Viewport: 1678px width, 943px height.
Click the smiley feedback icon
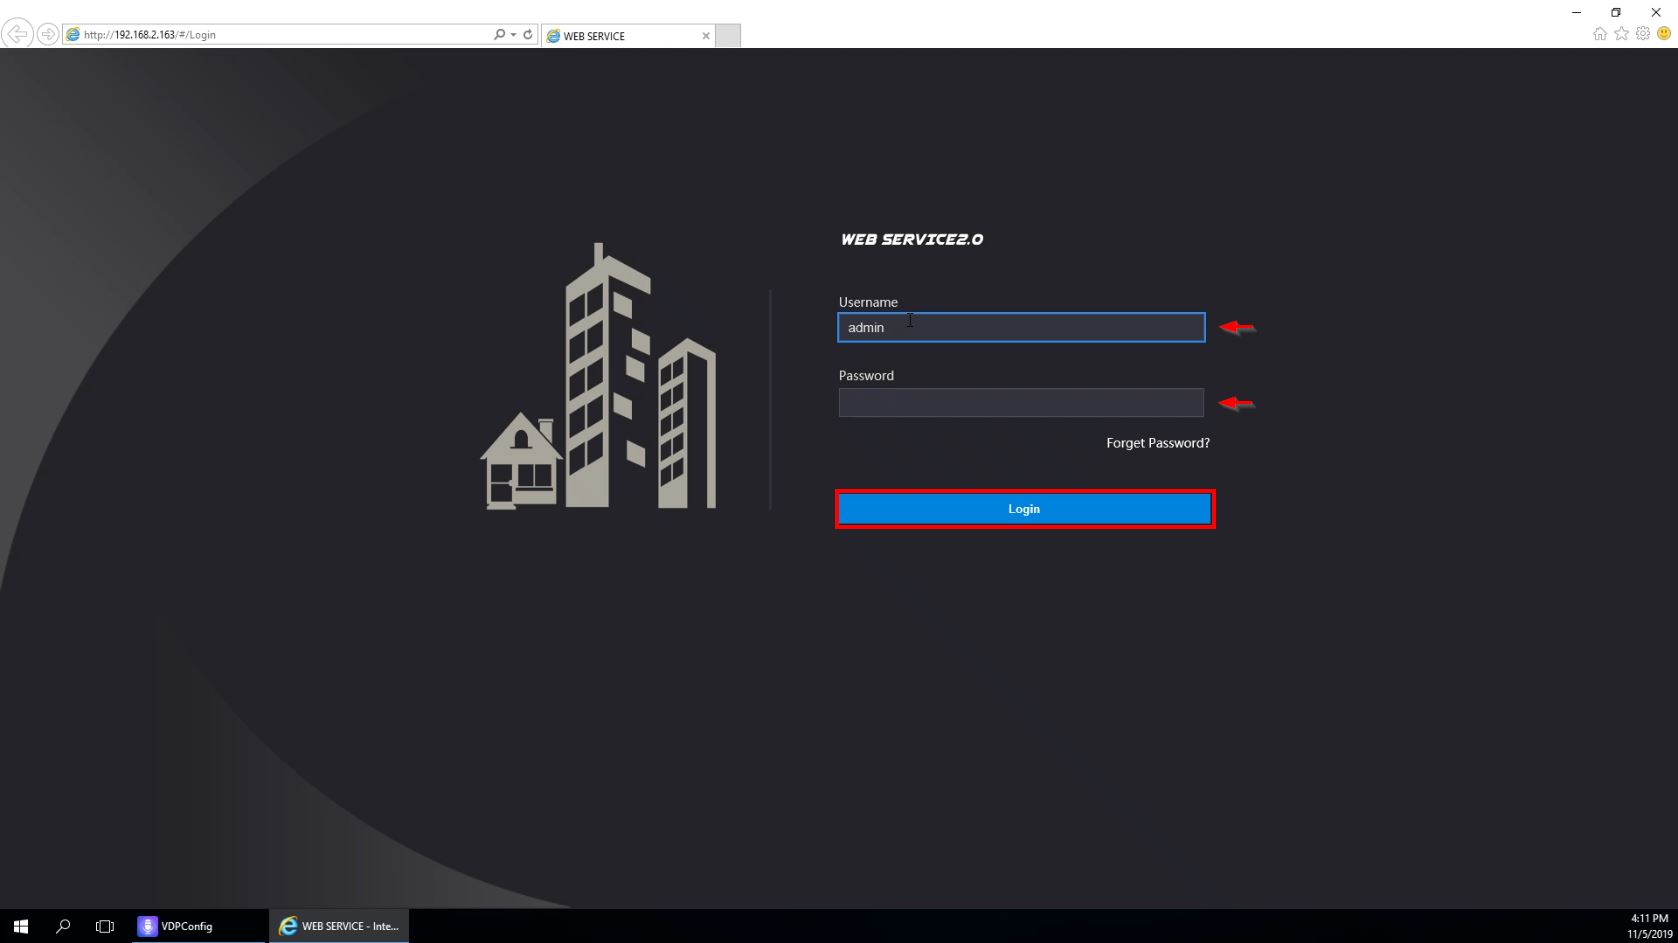point(1664,33)
